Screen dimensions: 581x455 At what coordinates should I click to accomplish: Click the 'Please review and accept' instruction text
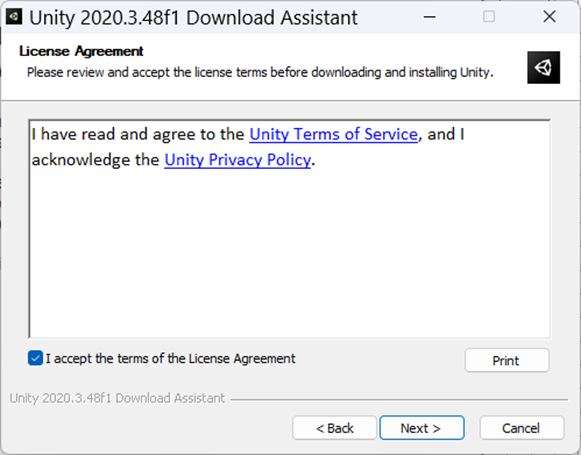point(260,72)
